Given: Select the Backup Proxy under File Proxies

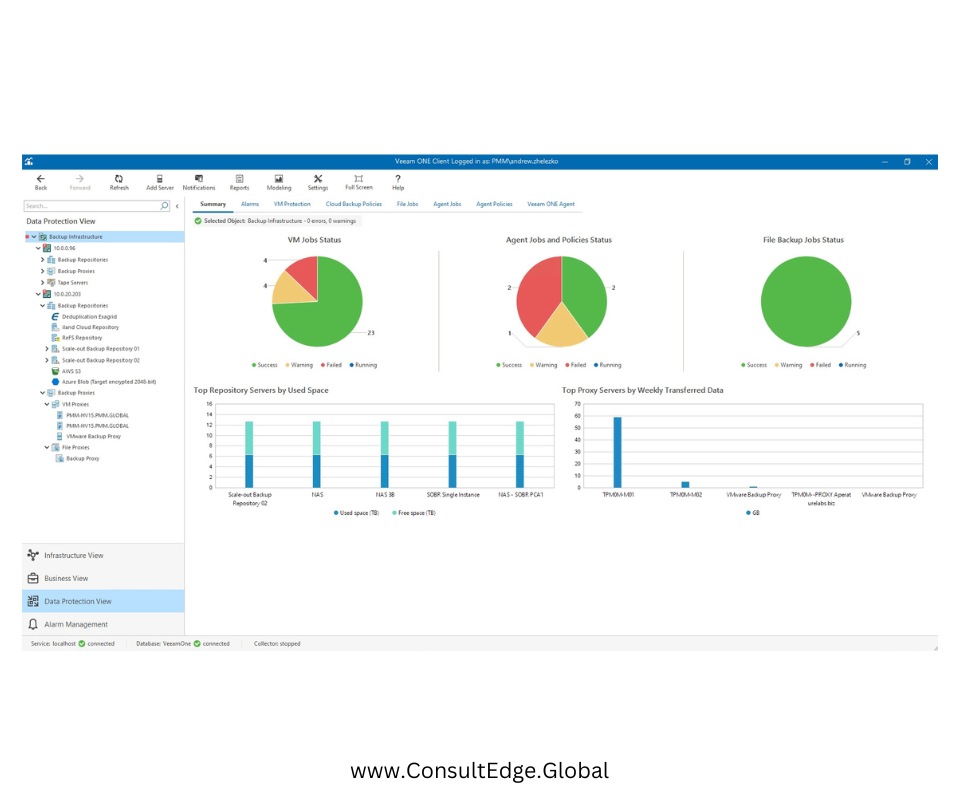Looking at the screenshot, I should (83, 459).
